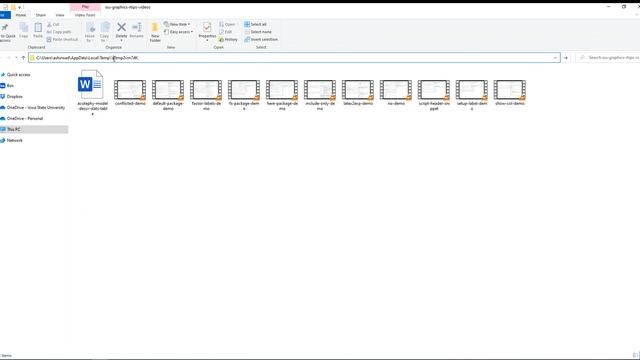640x360 pixels.
Task: Switch to the View ribbon tab
Action: click(60, 15)
